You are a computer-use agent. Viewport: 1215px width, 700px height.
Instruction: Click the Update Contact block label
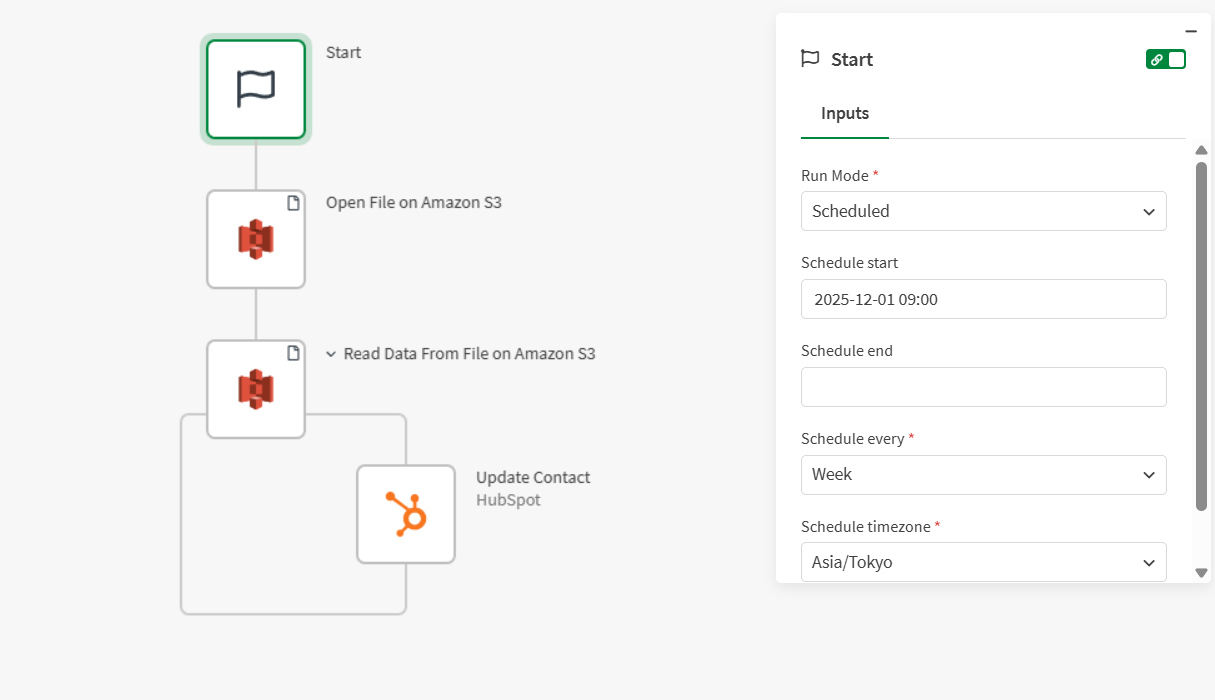tap(533, 478)
